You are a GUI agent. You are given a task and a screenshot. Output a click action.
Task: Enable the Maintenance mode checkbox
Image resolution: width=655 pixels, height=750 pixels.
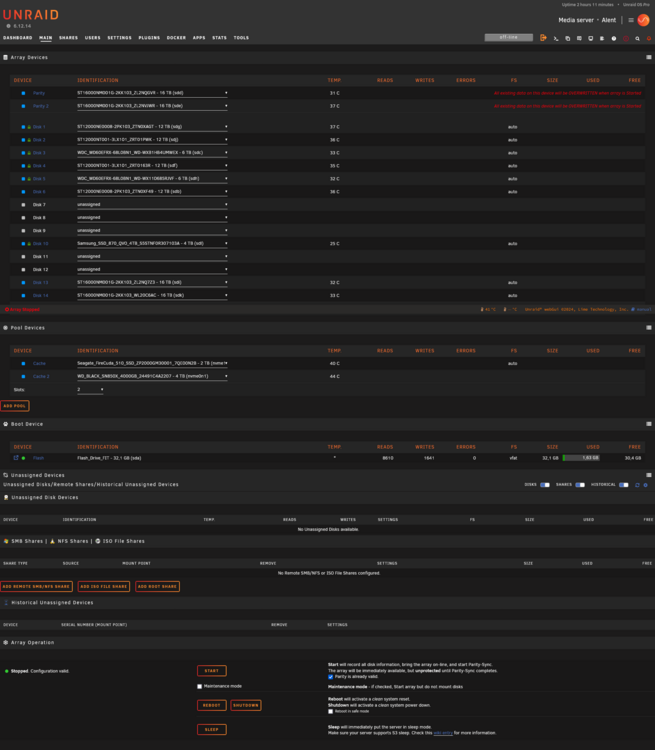coord(200,686)
